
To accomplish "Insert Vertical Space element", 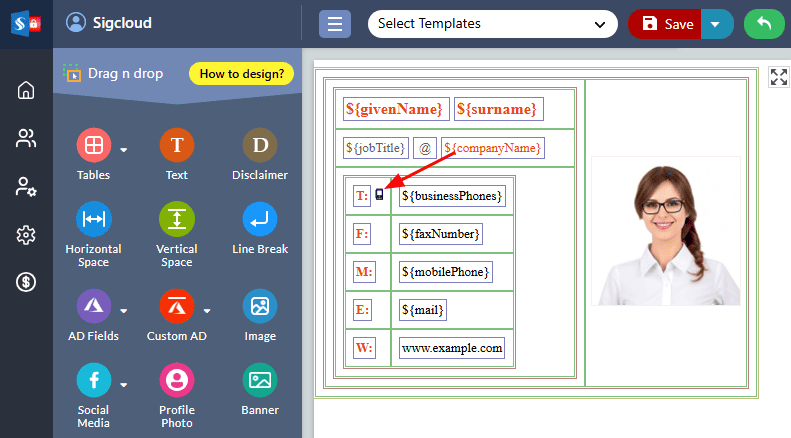I will pos(176,219).
